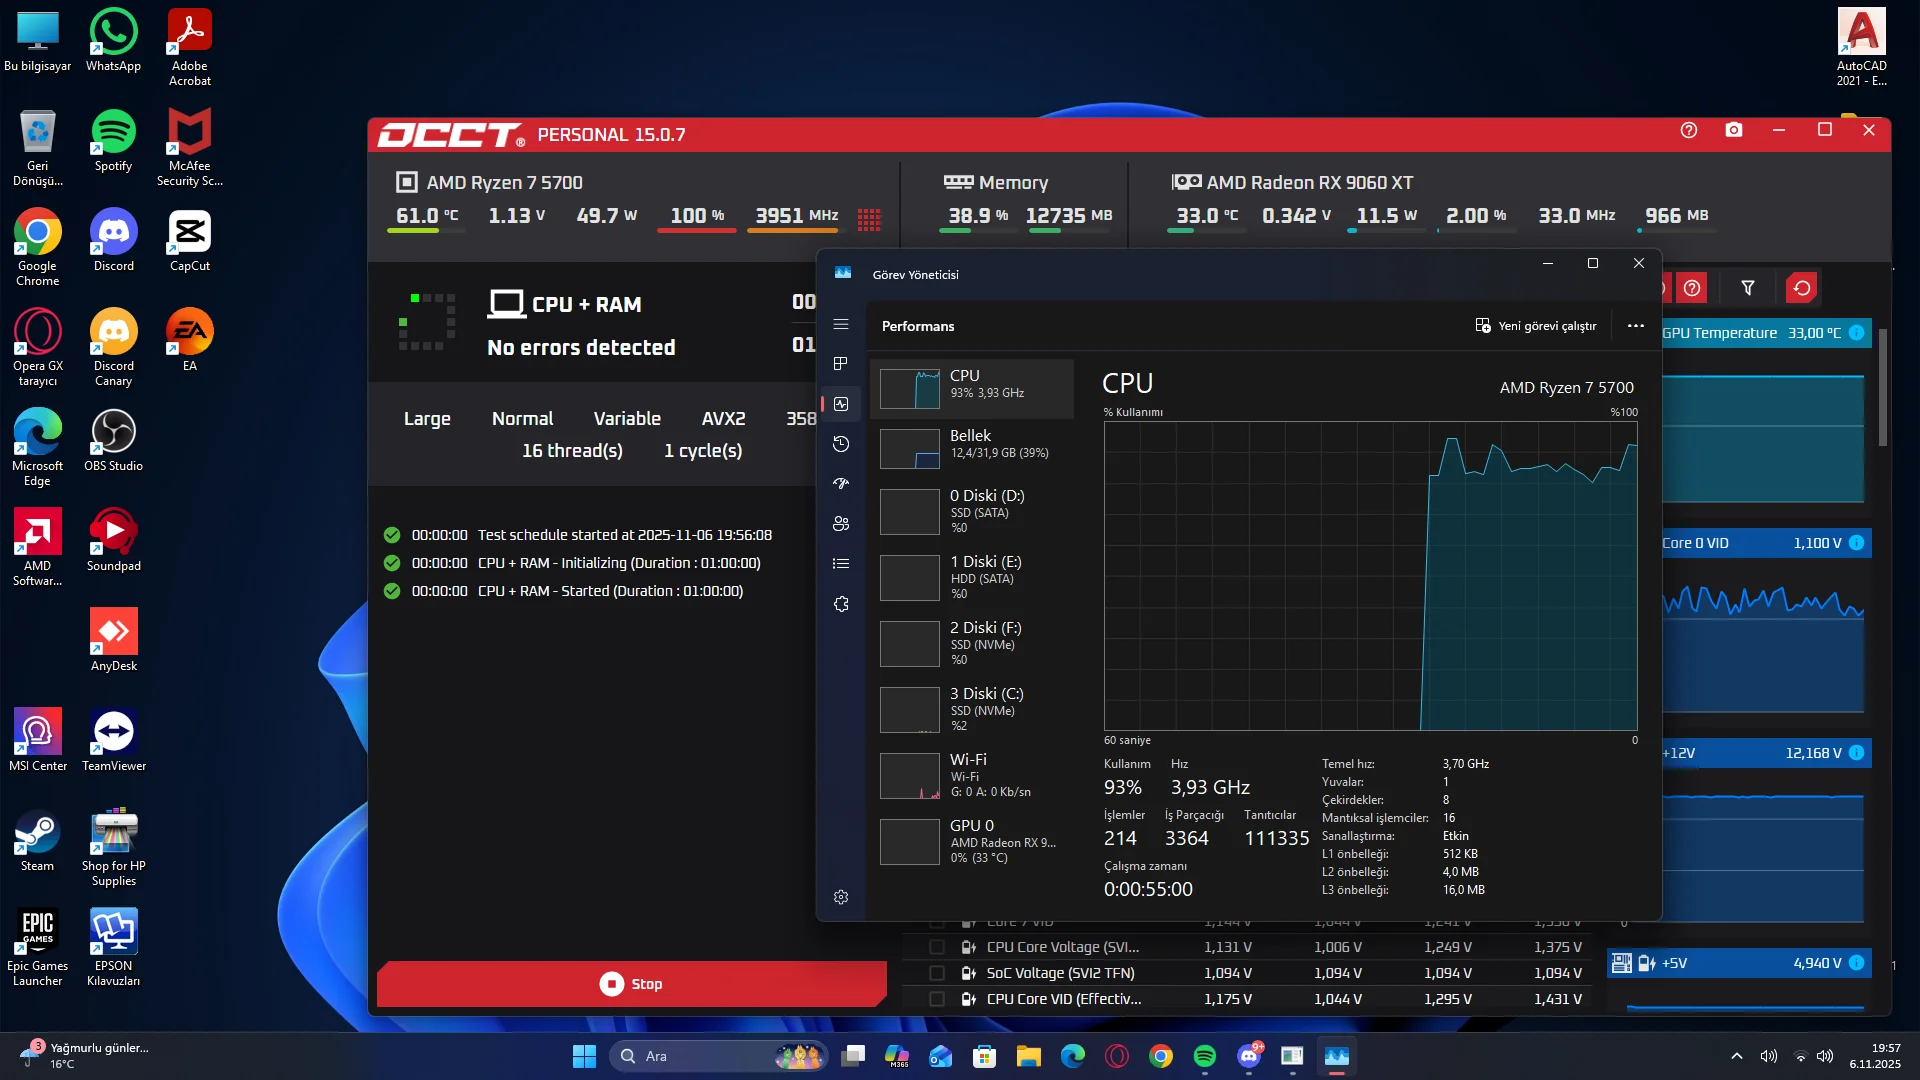Click the OCCT sensor filter funnel icon
The width and height of the screenshot is (1920, 1080).
[1748, 288]
